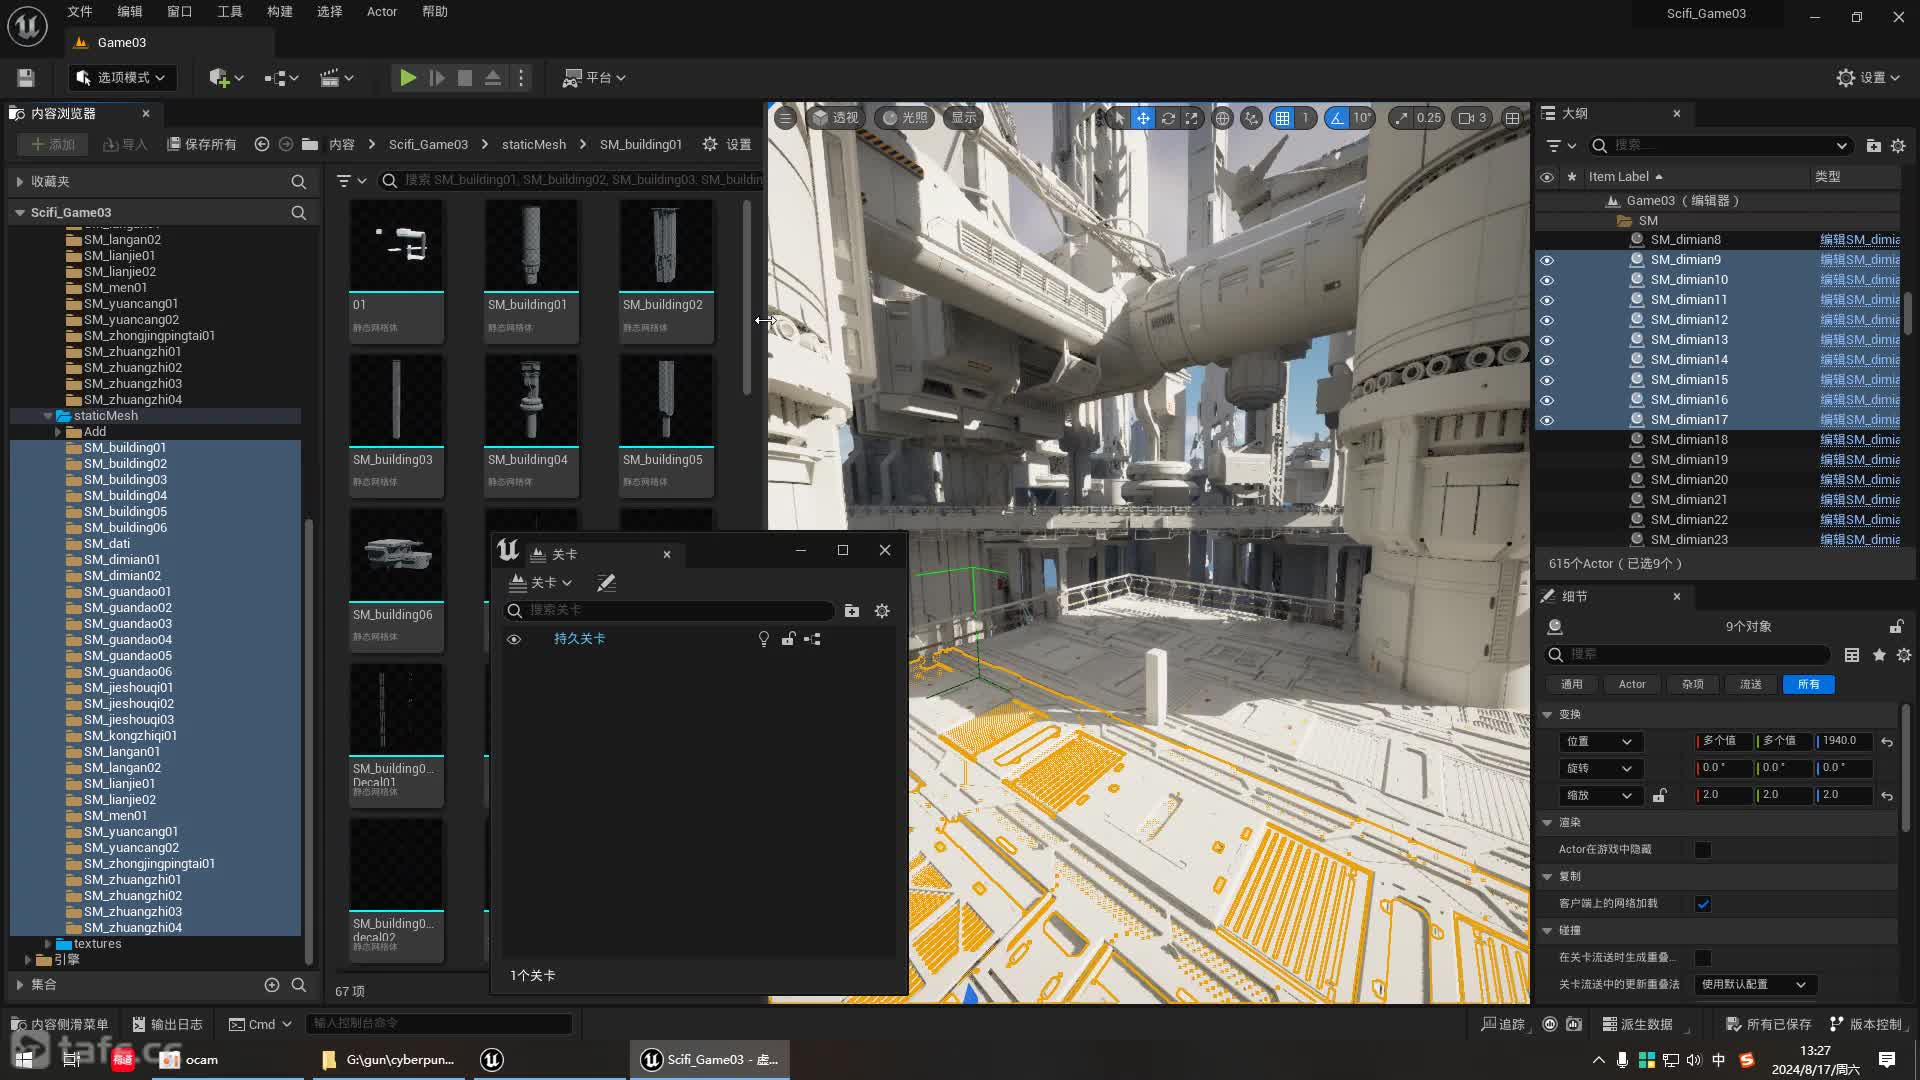Select the rotate tool in viewport
1920x1080 pixels.
[x=1167, y=118]
